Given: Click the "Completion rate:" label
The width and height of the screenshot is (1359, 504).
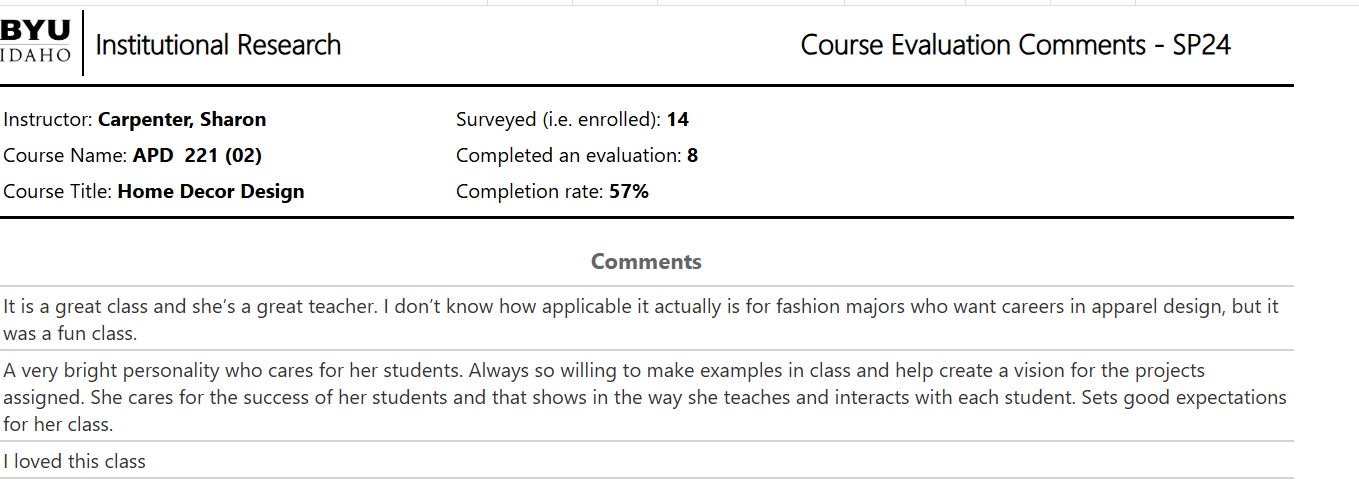Looking at the screenshot, I should [530, 192].
